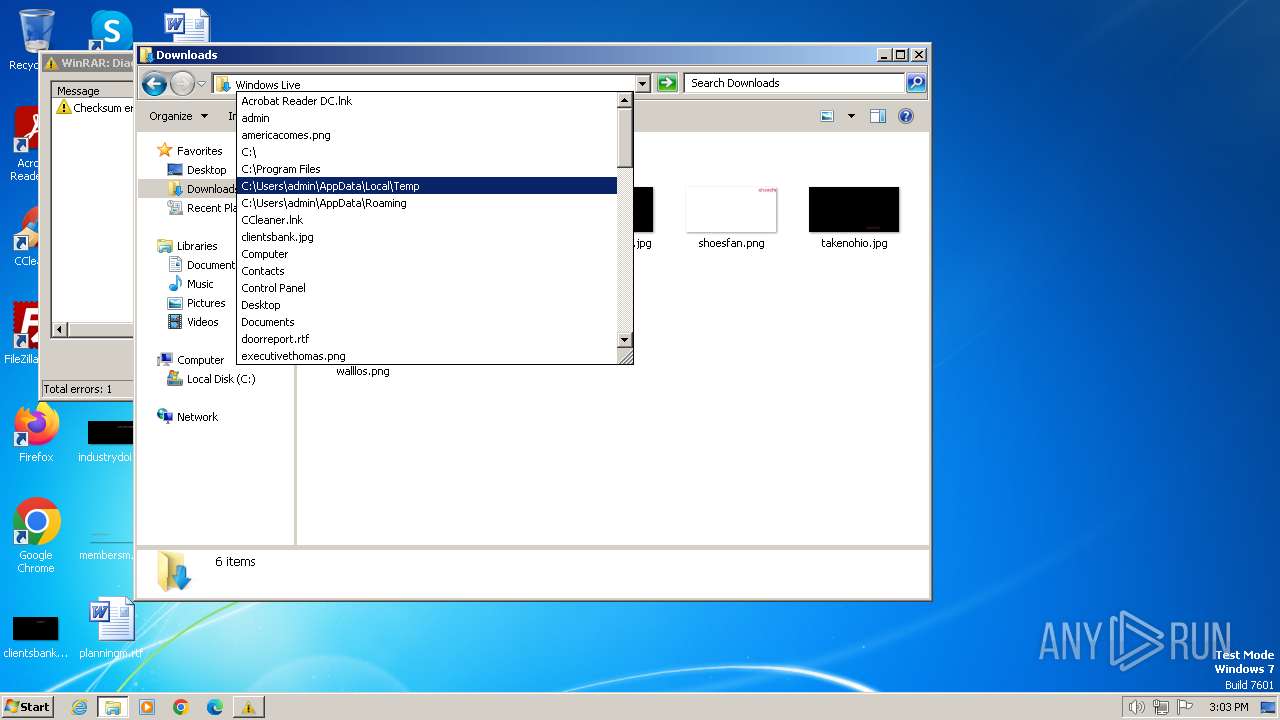Pick C:\ from the address list
Image resolution: width=1280 pixels, height=720 pixels.
point(427,152)
